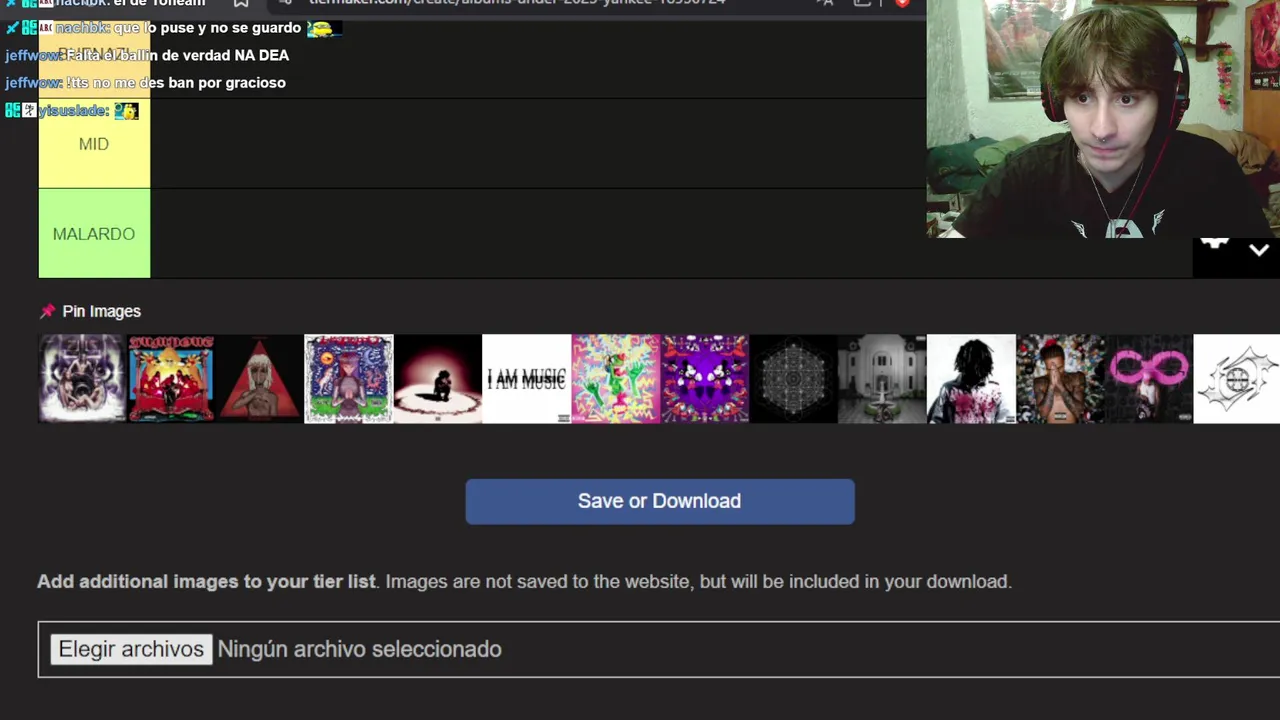Select the white cover with silver emblem
This screenshot has height=720, width=1280.
click(1238, 379)
